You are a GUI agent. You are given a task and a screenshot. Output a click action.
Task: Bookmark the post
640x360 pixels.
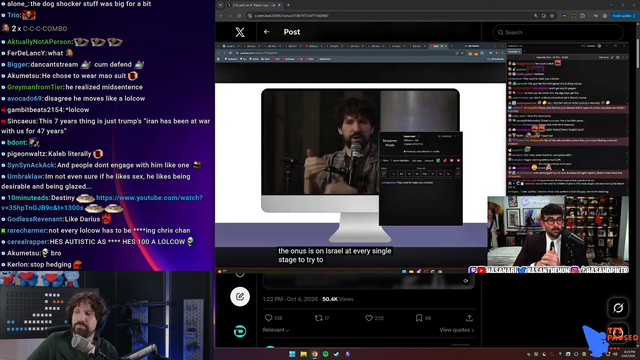pos(419,318)
